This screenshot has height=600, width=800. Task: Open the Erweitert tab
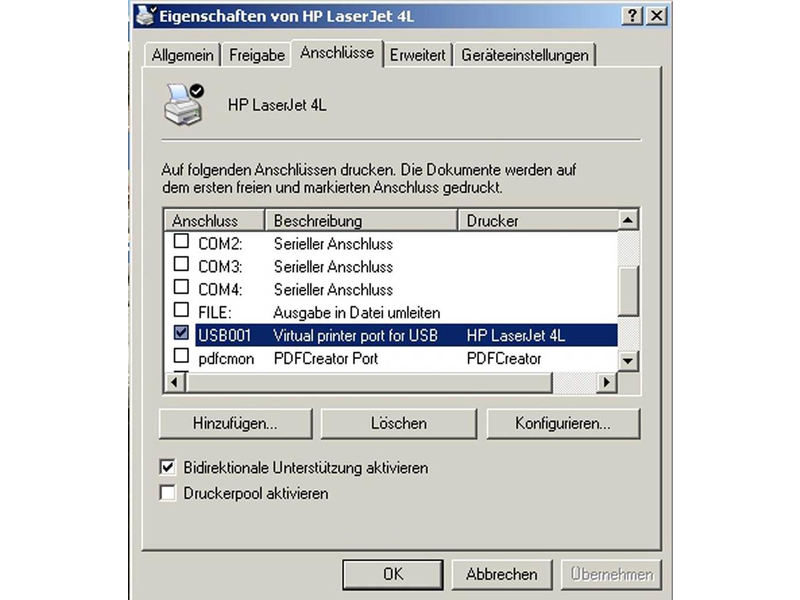[x=417, y=55]
